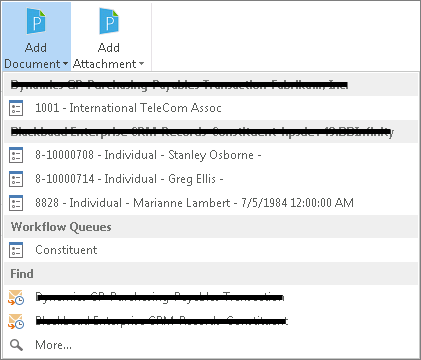The image size is (421, 360).
Task: Expand the Add Document dropdown arrow
Action: (x=65, y=64)
